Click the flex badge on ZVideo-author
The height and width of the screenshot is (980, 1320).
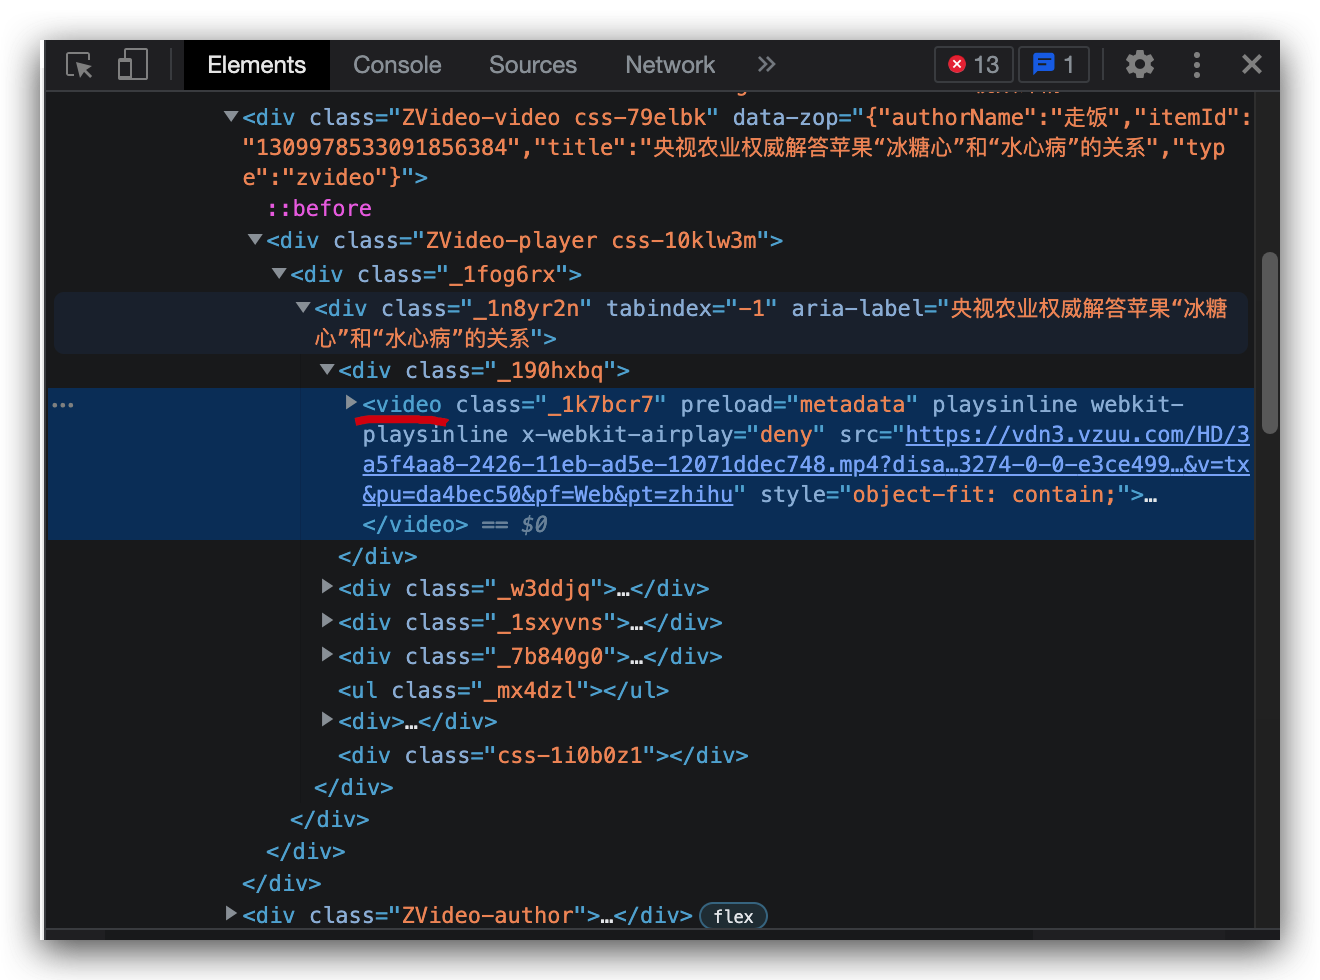[x=733, y=916]
